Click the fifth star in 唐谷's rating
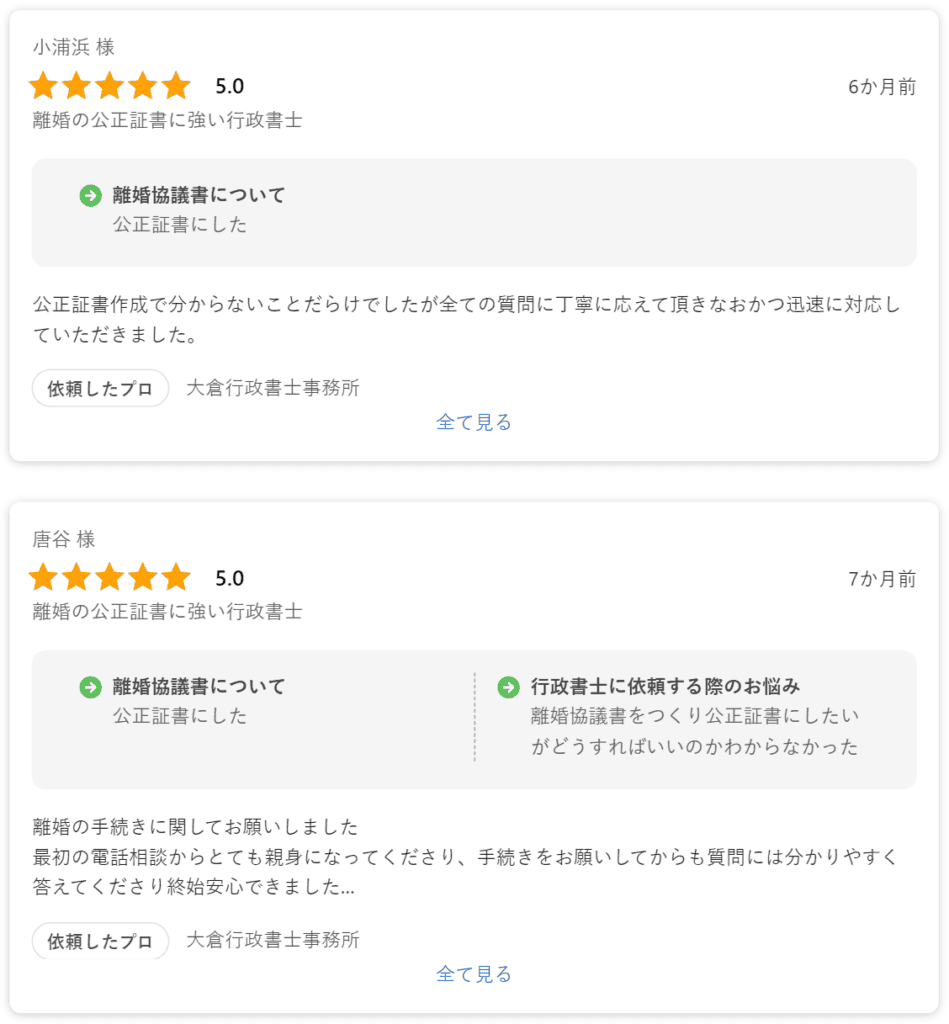The height and width of the screenshot is (1024, 949). [176, 578]
